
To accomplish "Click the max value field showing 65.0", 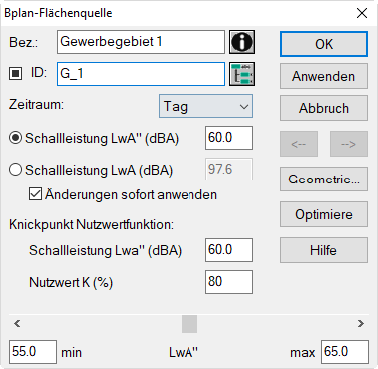I will (x=345, y=352).
